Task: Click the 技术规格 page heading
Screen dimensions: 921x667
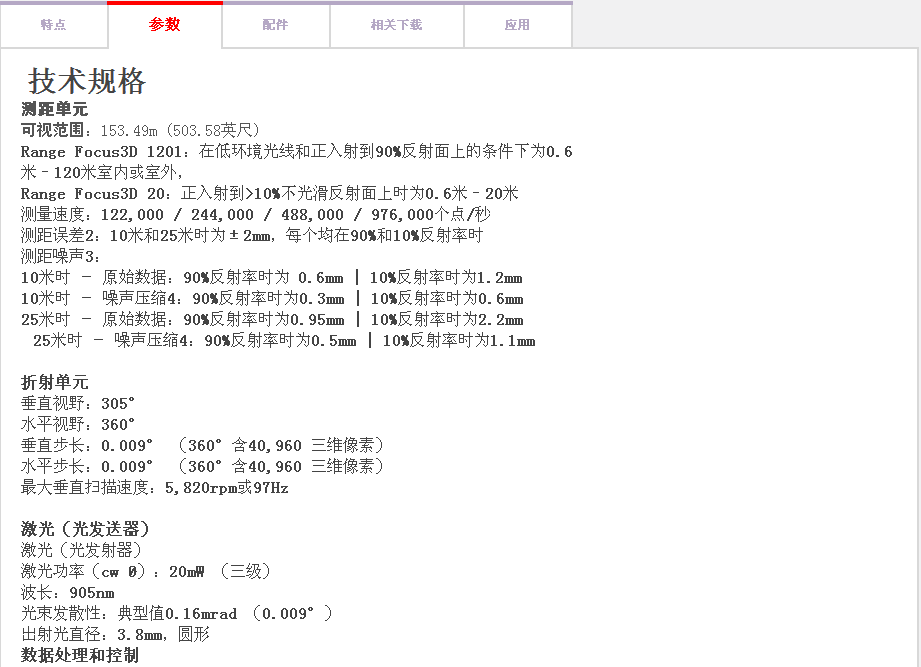Action: [87, 81]
